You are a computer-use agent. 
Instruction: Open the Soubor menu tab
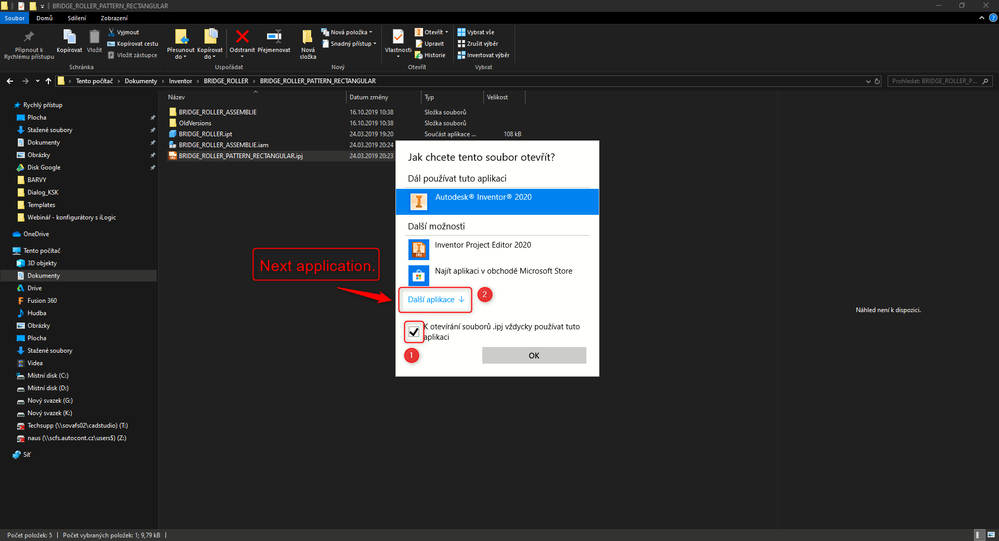coord(14,18)
